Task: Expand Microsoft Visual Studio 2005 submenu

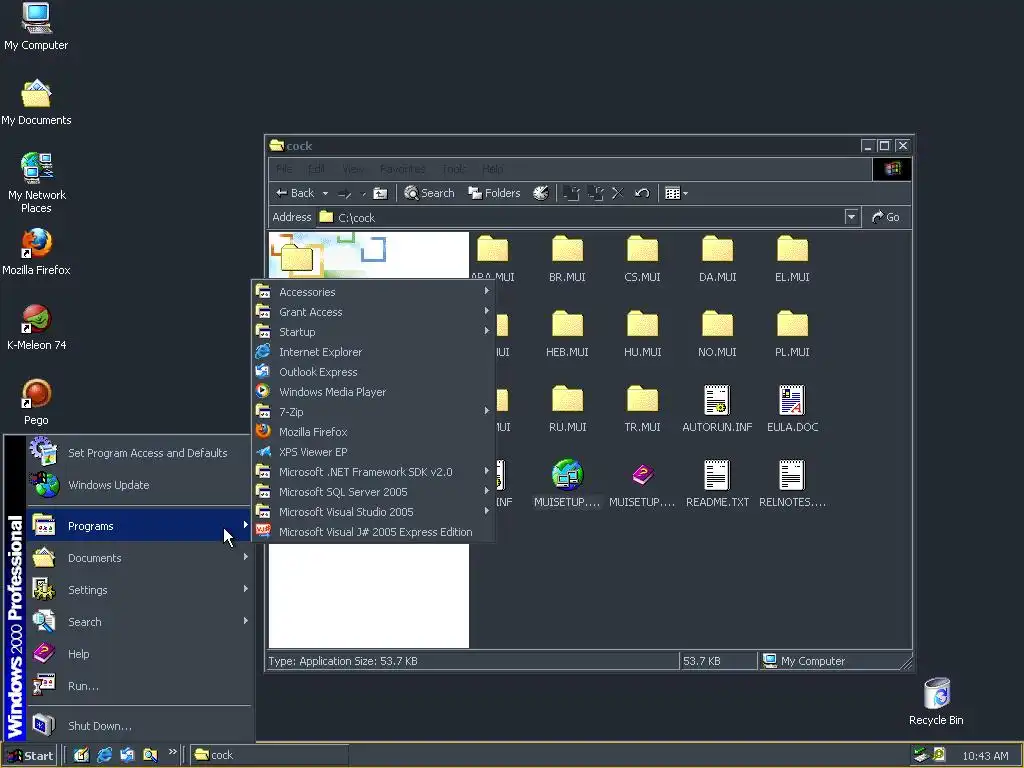Action: [374, 512]
